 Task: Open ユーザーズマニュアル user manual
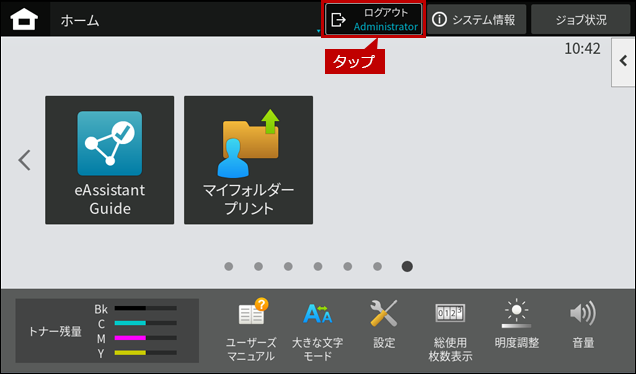[251, 330]
